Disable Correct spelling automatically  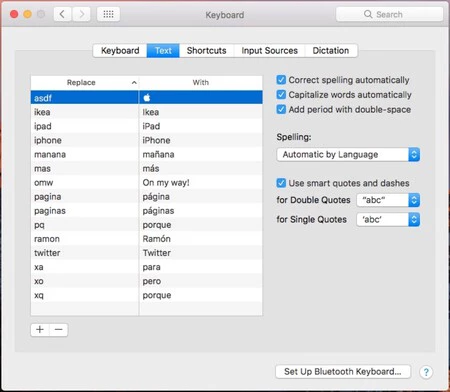[281, 80]
